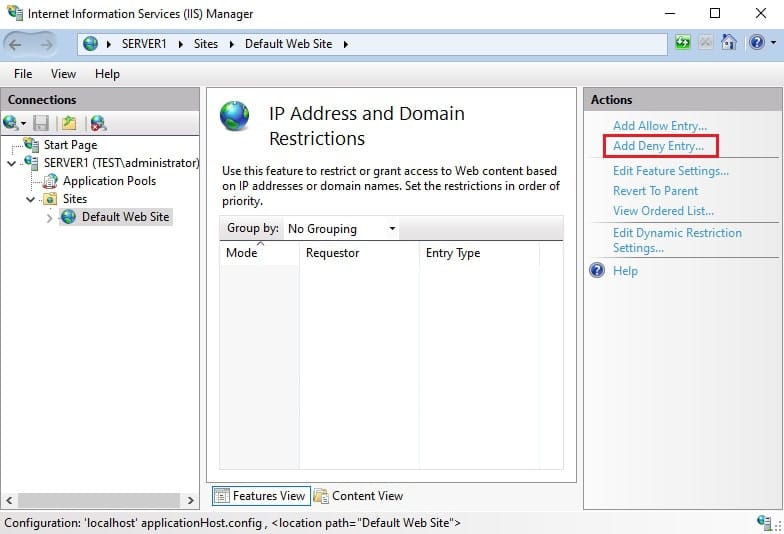Viewport: 784px width, 534px height.
Task: Switch to Features View tab
Action: (x=262, y=496)
